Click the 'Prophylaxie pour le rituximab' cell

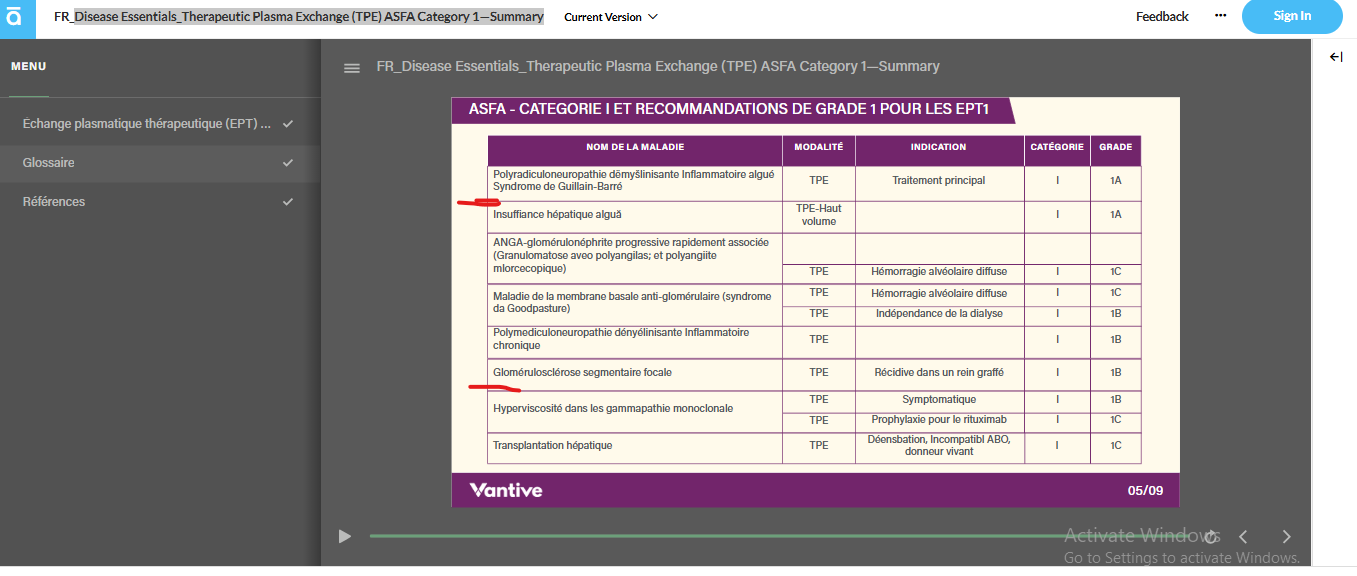[x=939, y=421]
